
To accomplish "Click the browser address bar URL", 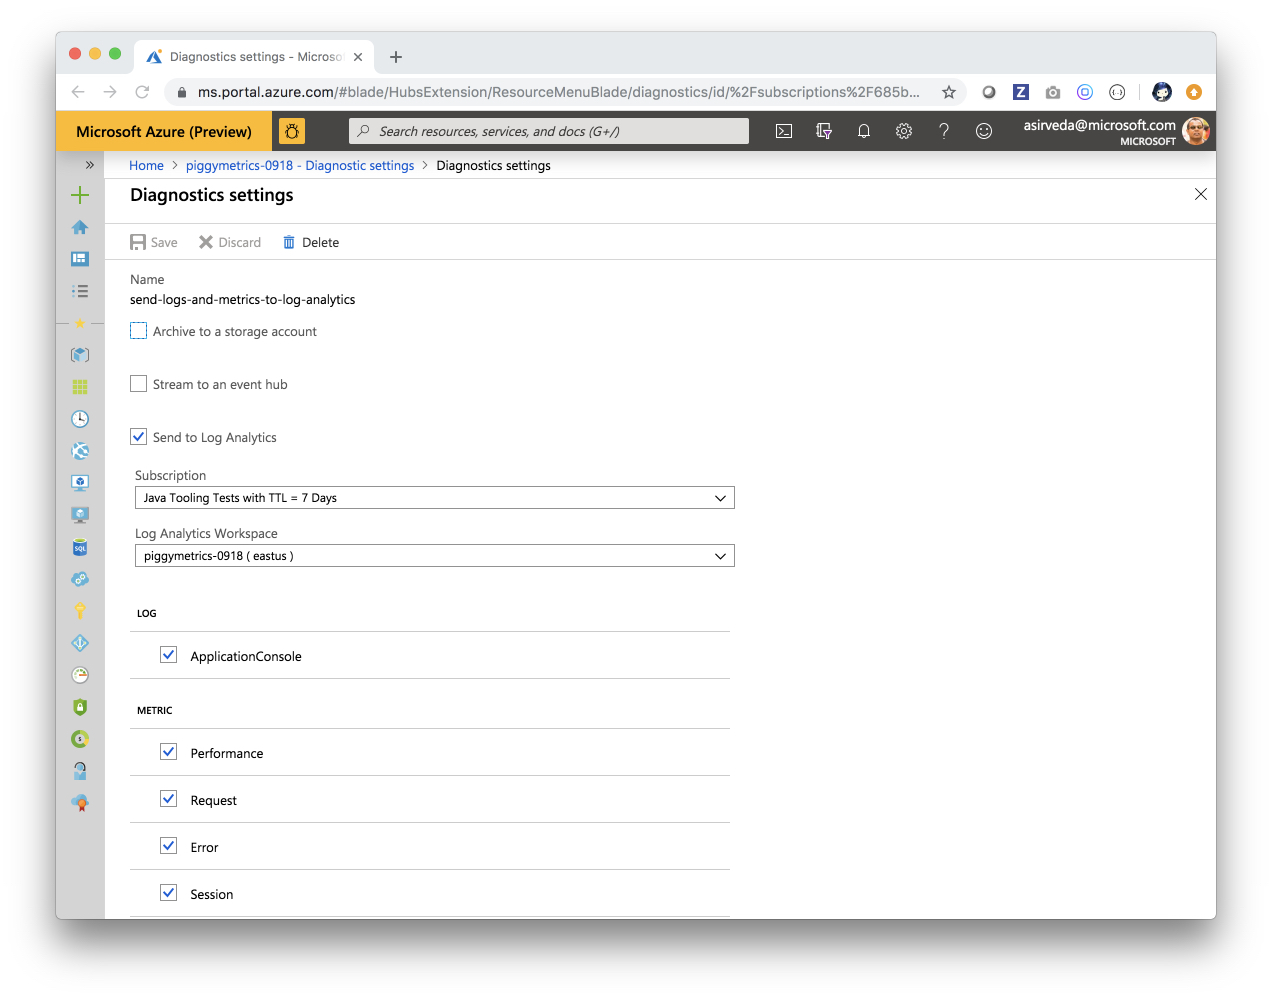I will point(558,92).
